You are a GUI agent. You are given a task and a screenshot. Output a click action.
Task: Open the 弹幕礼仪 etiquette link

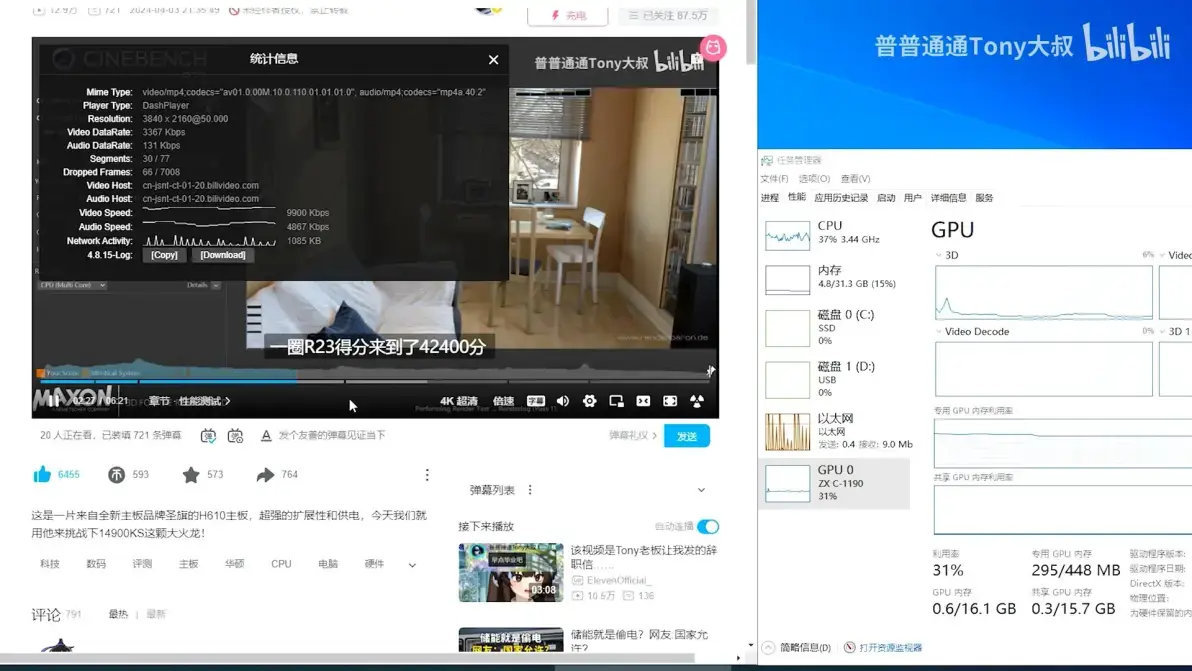point(632,435)
